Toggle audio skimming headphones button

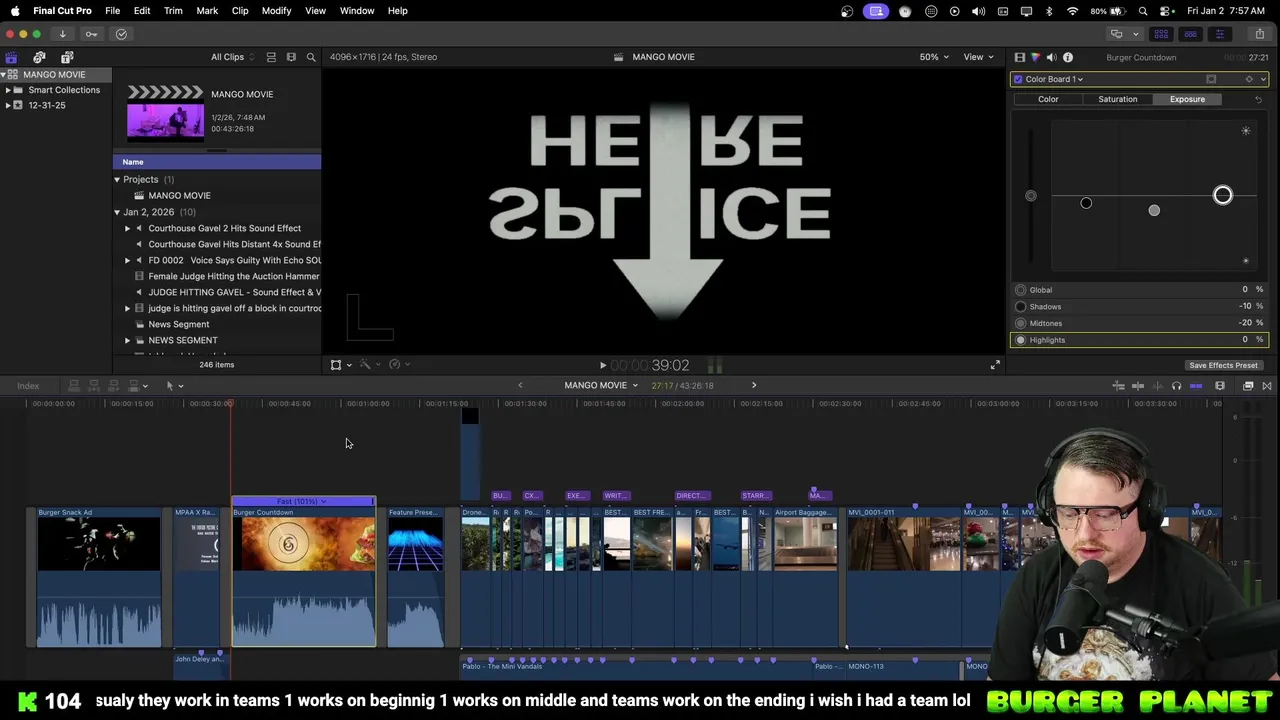1176,385
